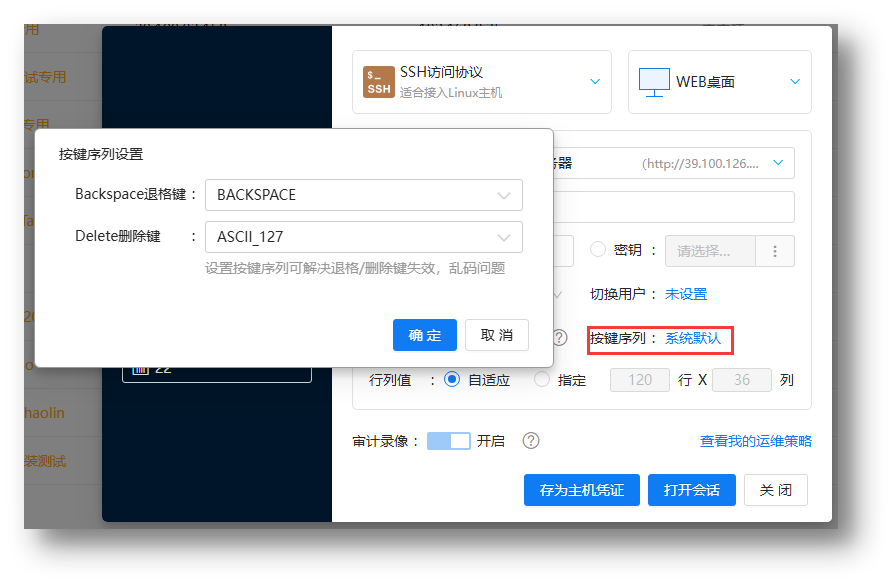Click the 系统默认 key sequence link

point(693,338)
